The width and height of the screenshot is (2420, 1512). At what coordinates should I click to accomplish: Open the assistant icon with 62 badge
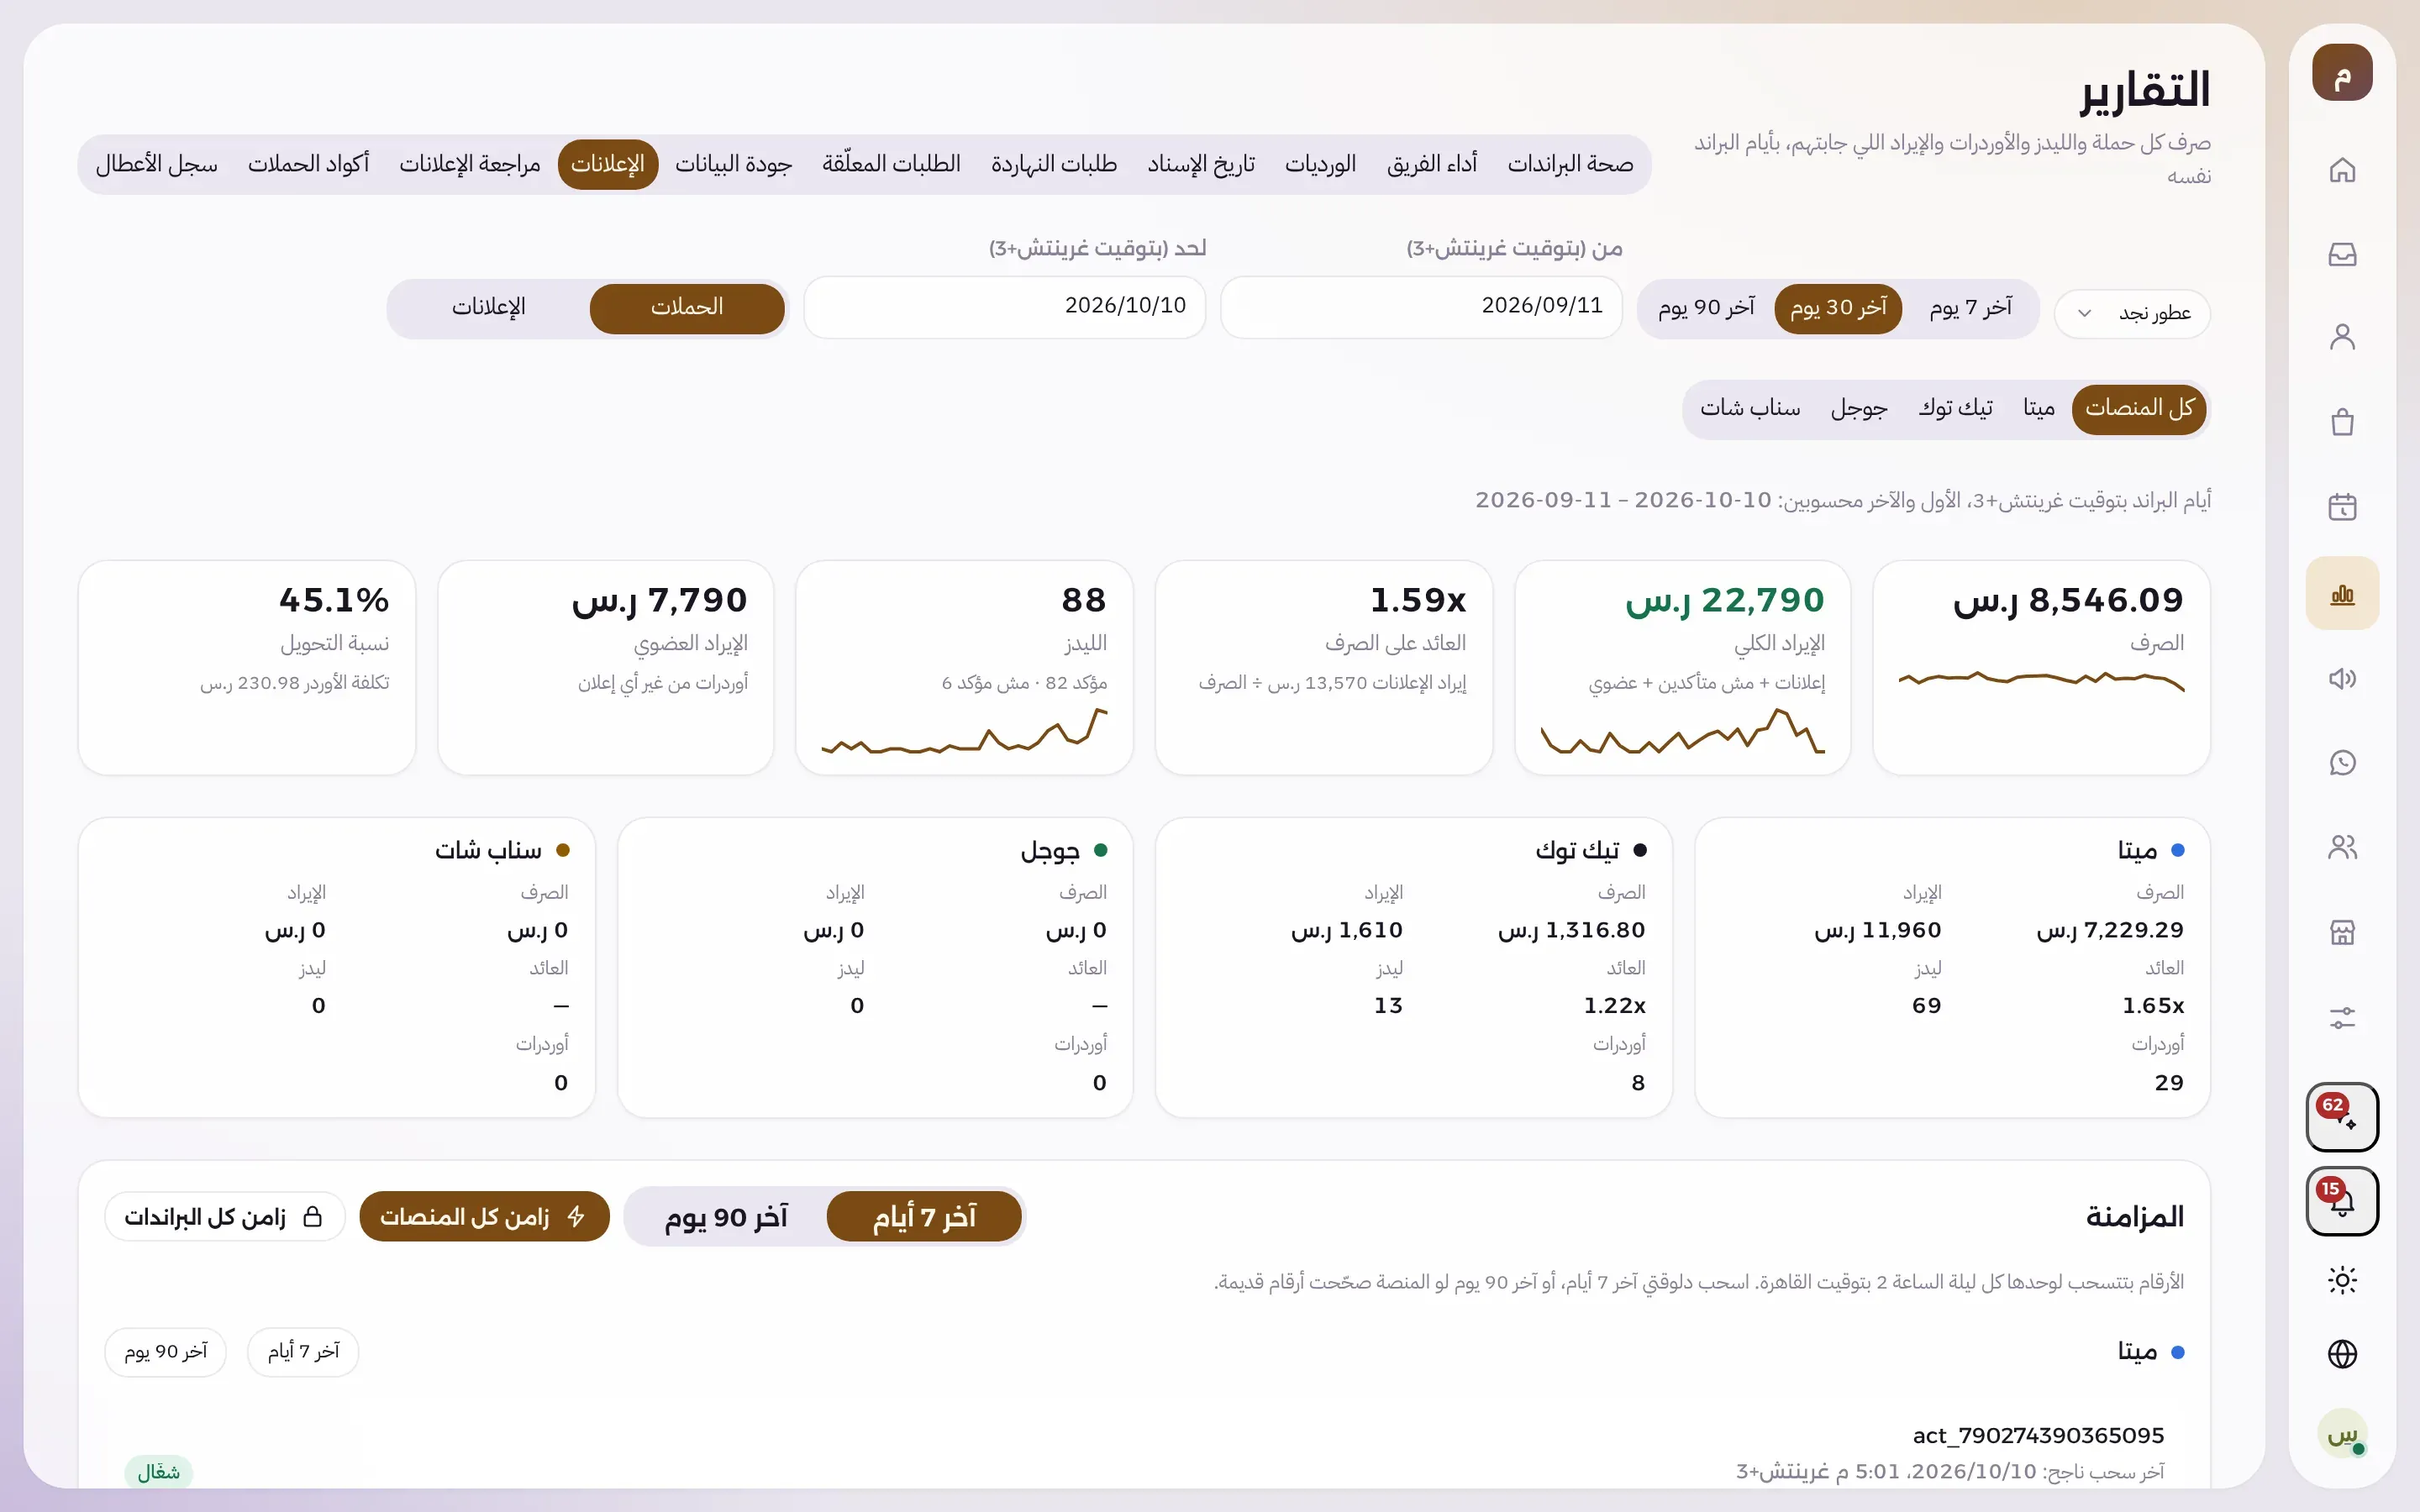coord(2342,1117)
